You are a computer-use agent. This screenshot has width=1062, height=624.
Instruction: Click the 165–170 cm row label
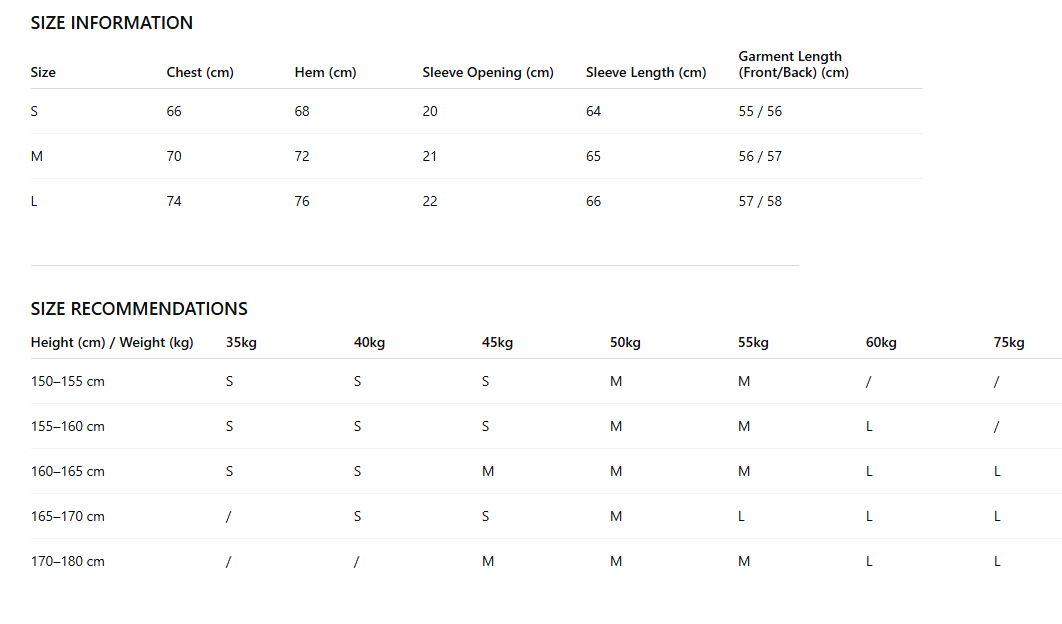pos(68,516)
